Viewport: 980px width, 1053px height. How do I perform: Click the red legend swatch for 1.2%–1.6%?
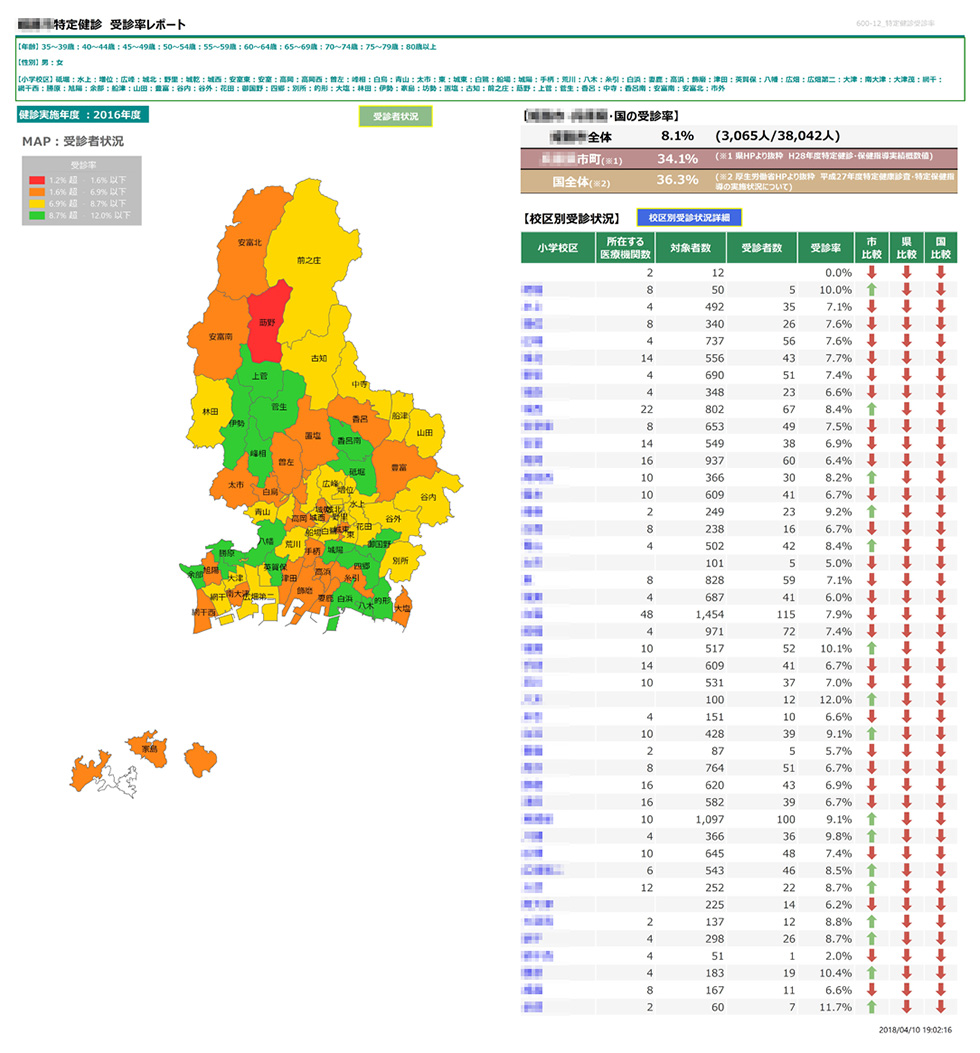[x=37, y=180]
